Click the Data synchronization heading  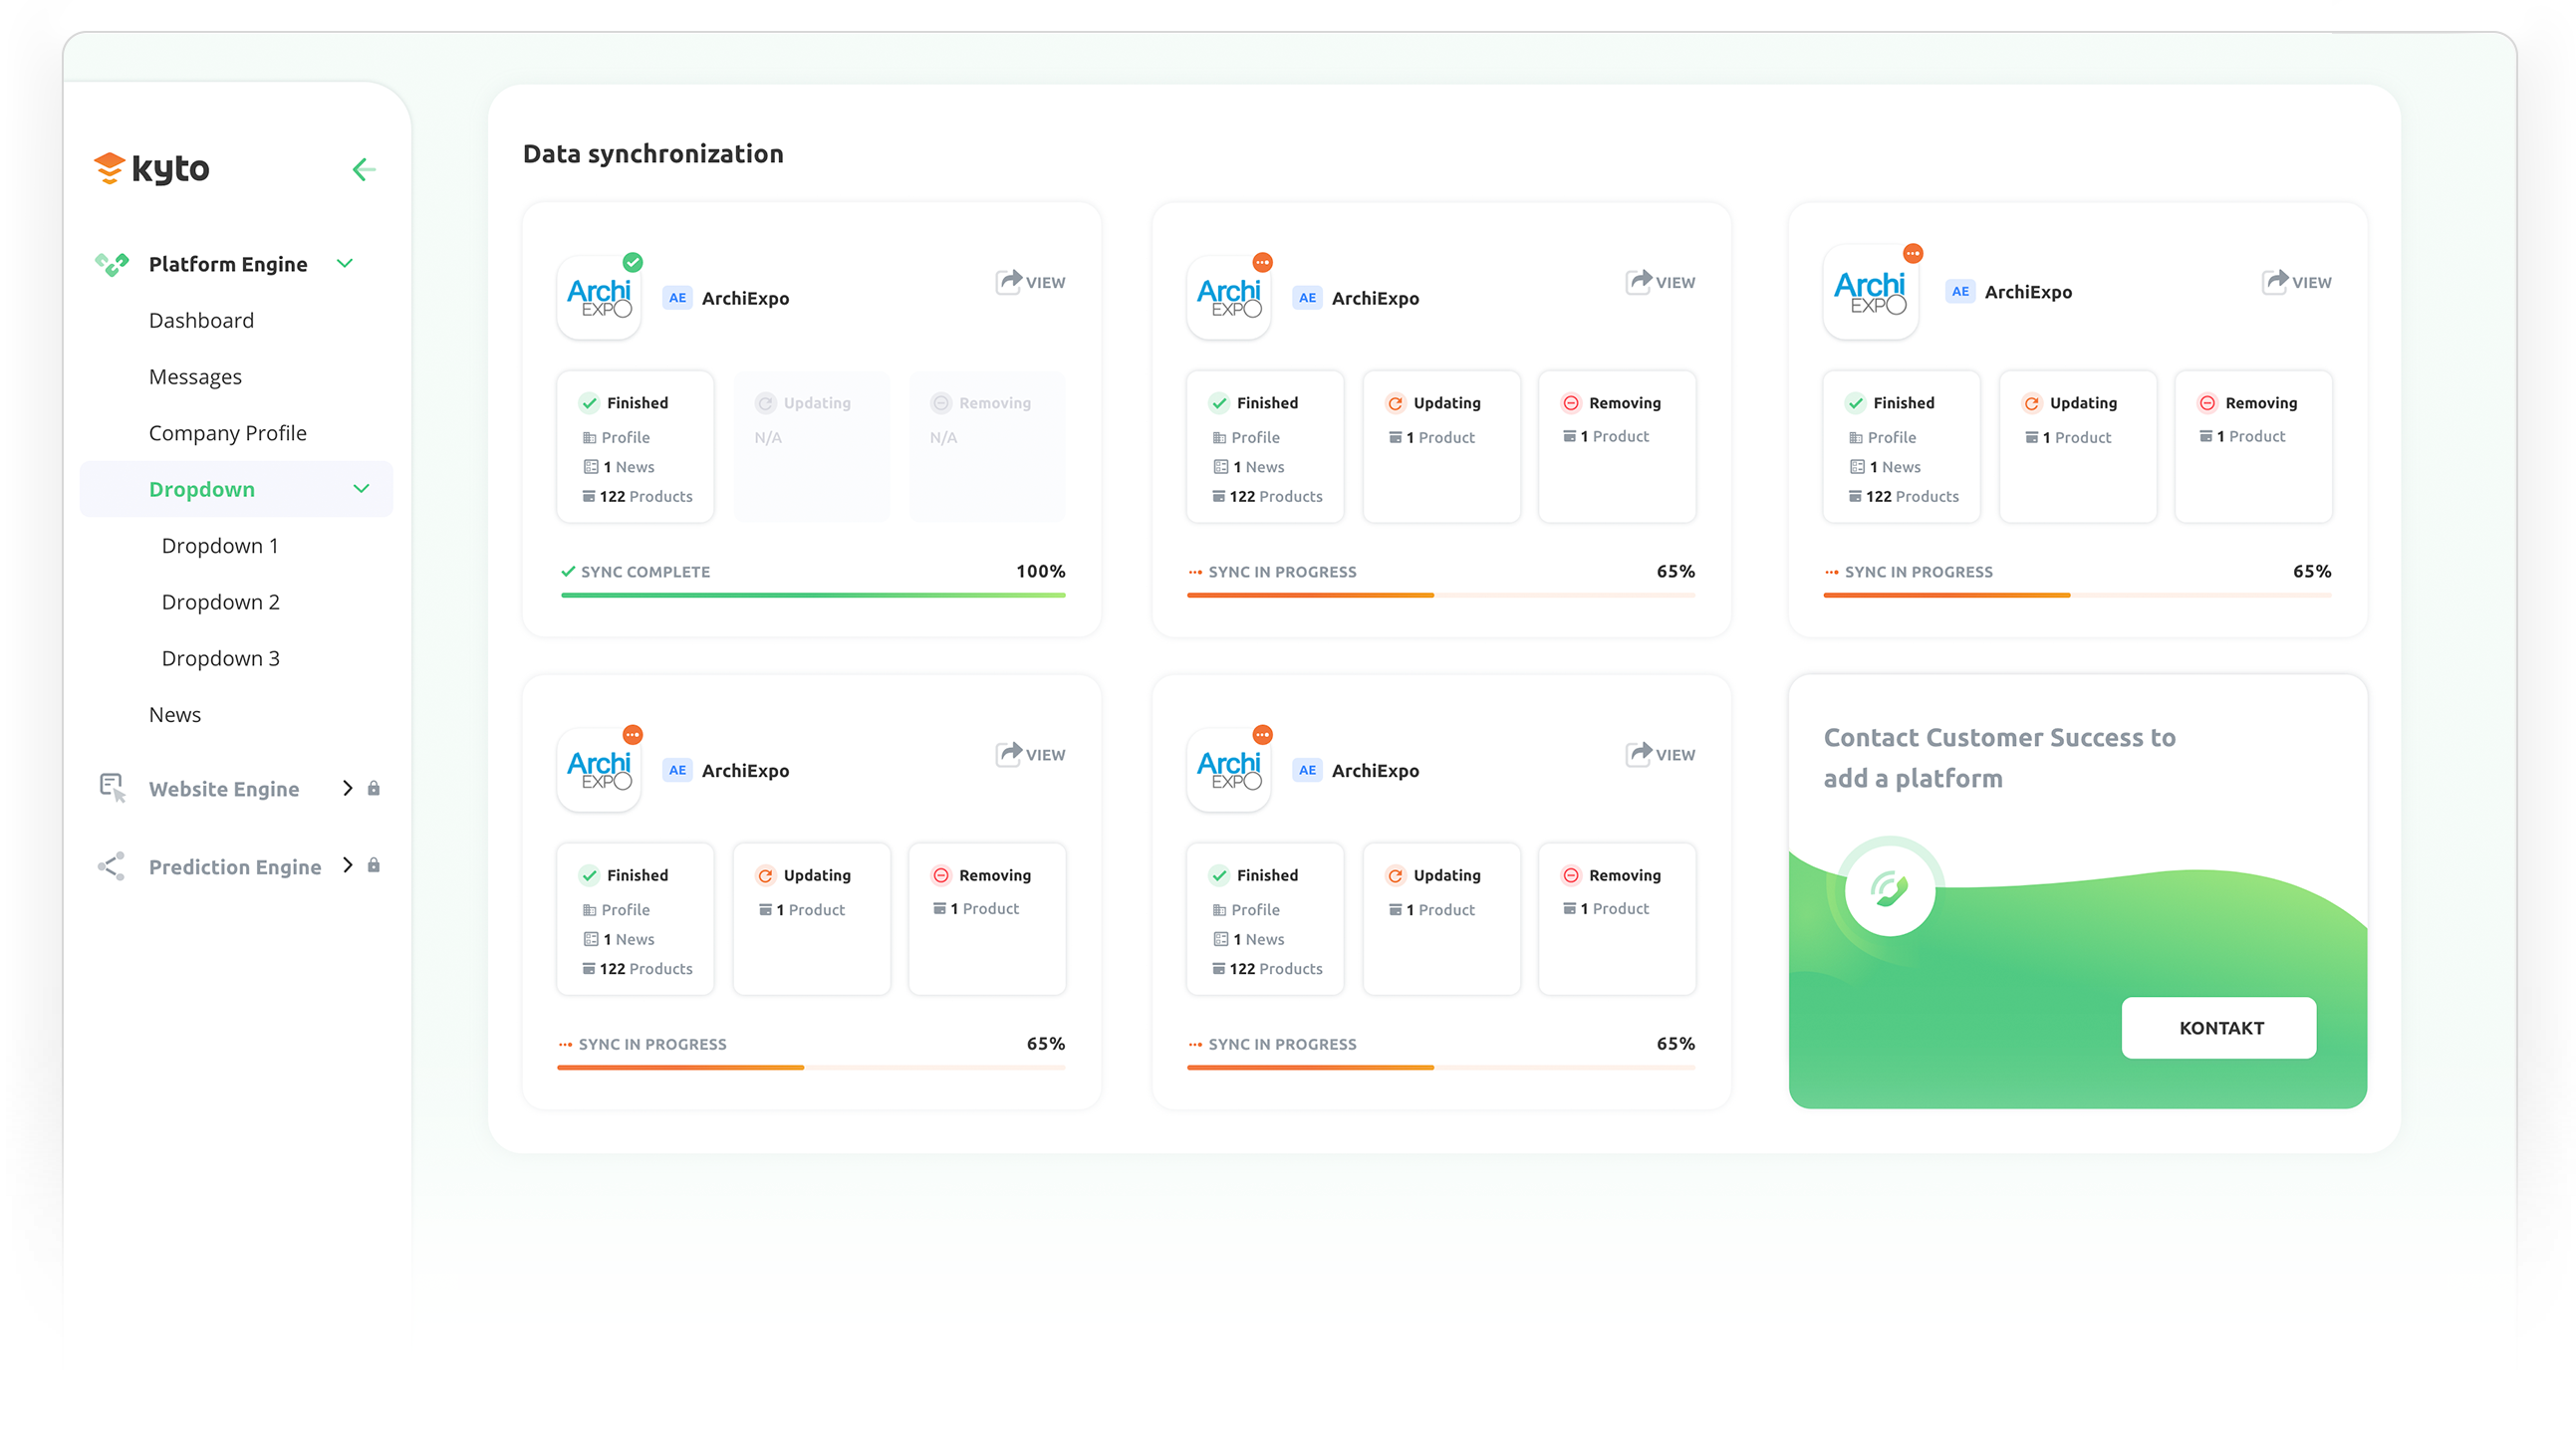coord(653,154)
